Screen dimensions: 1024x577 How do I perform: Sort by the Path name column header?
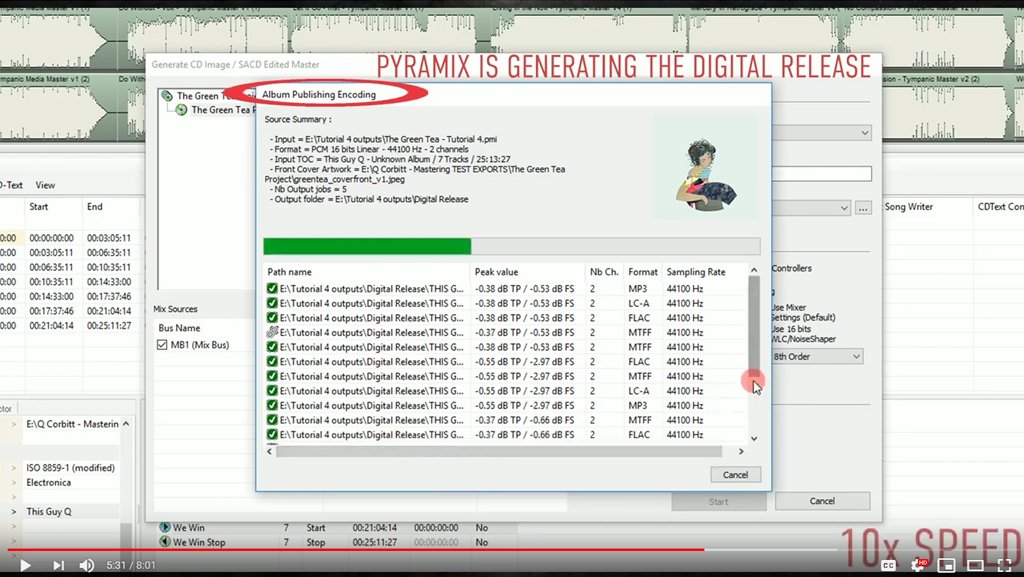coord(366,272)
